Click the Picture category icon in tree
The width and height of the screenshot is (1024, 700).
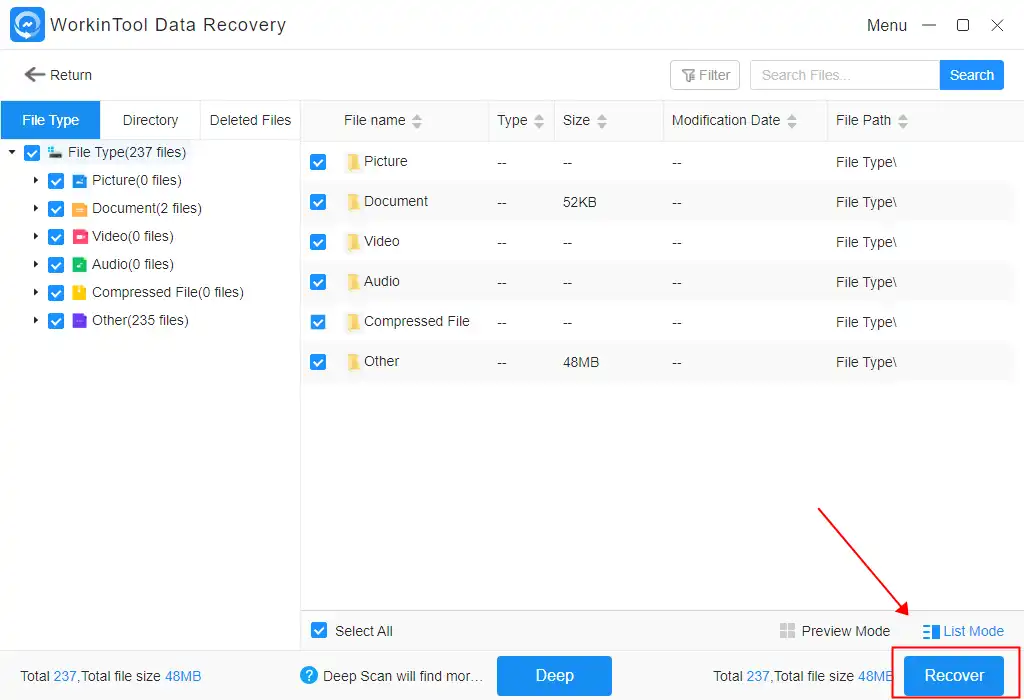point(80,181)
